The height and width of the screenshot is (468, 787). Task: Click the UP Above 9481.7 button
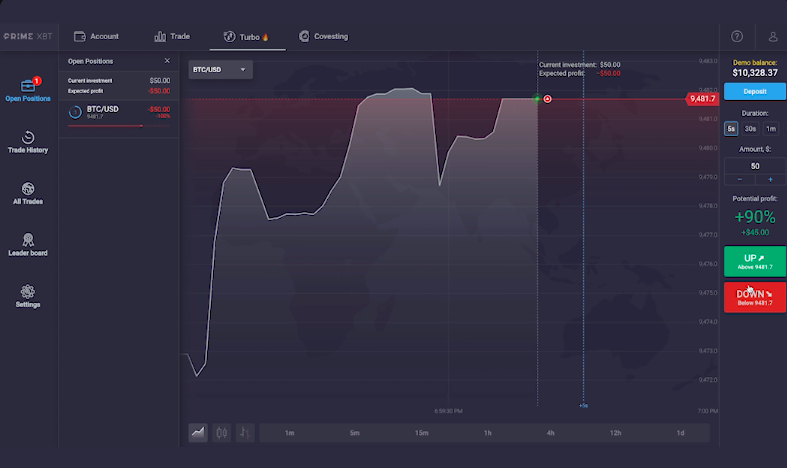(754, 261)
